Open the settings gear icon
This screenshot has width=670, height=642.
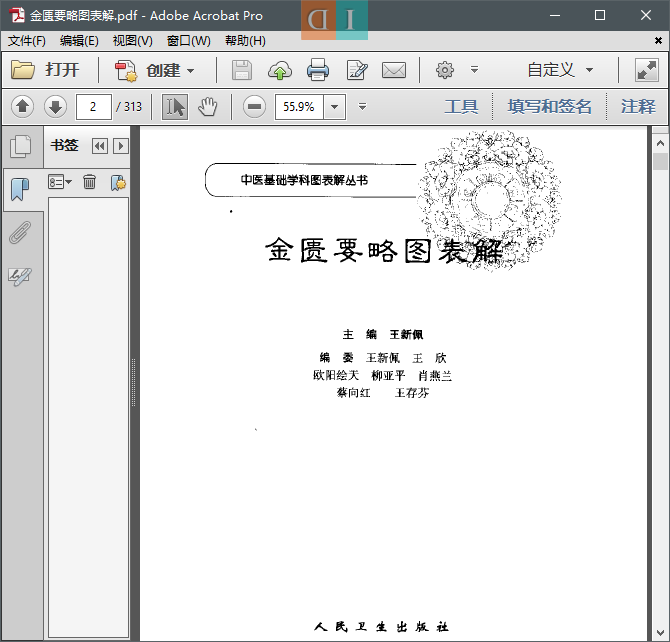click(x=444, y=70)
